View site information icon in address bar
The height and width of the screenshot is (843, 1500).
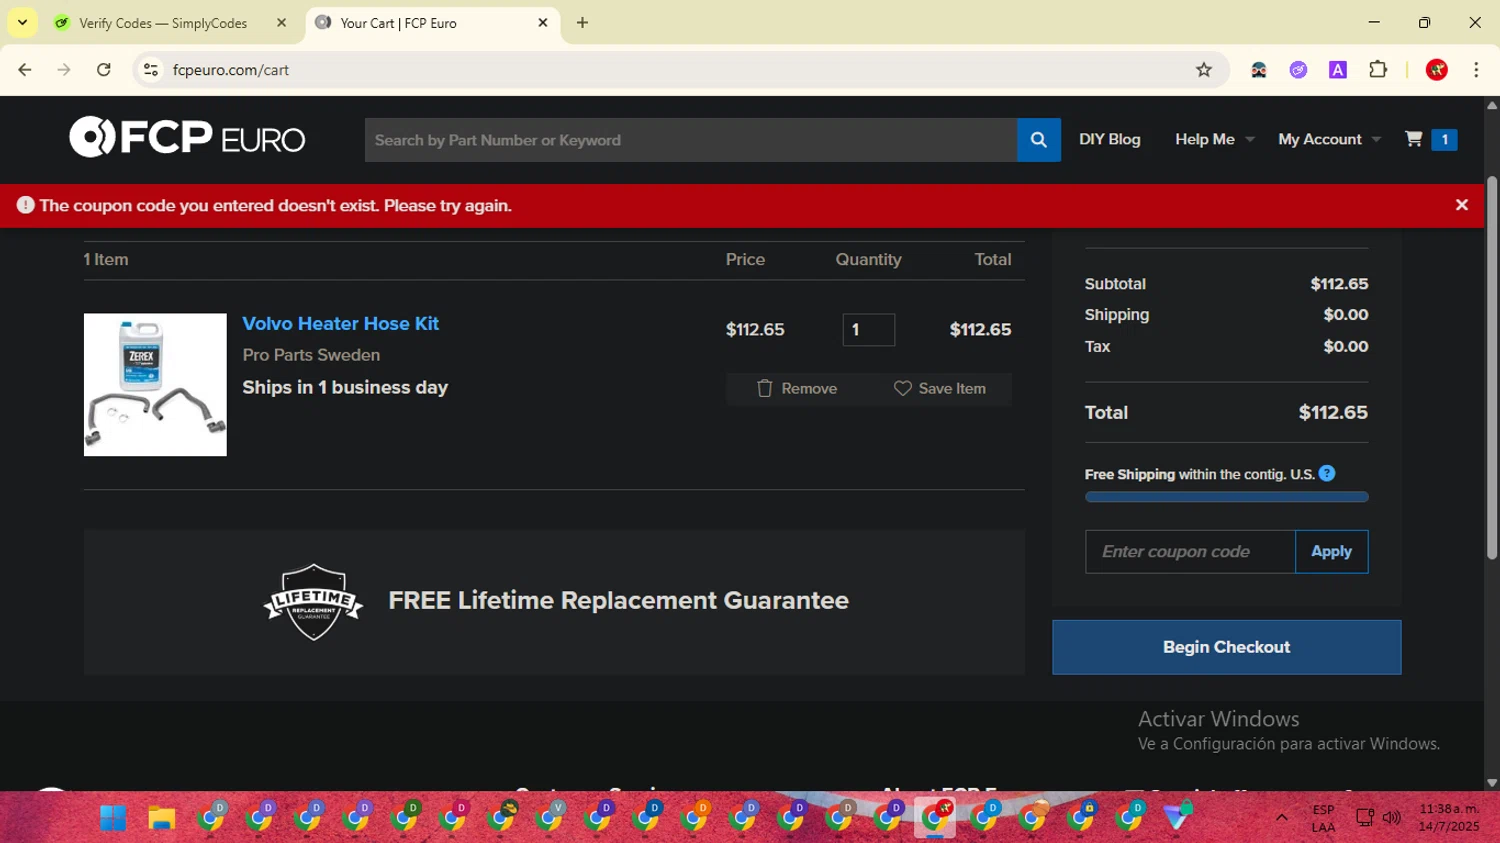[x=151, y=70]
